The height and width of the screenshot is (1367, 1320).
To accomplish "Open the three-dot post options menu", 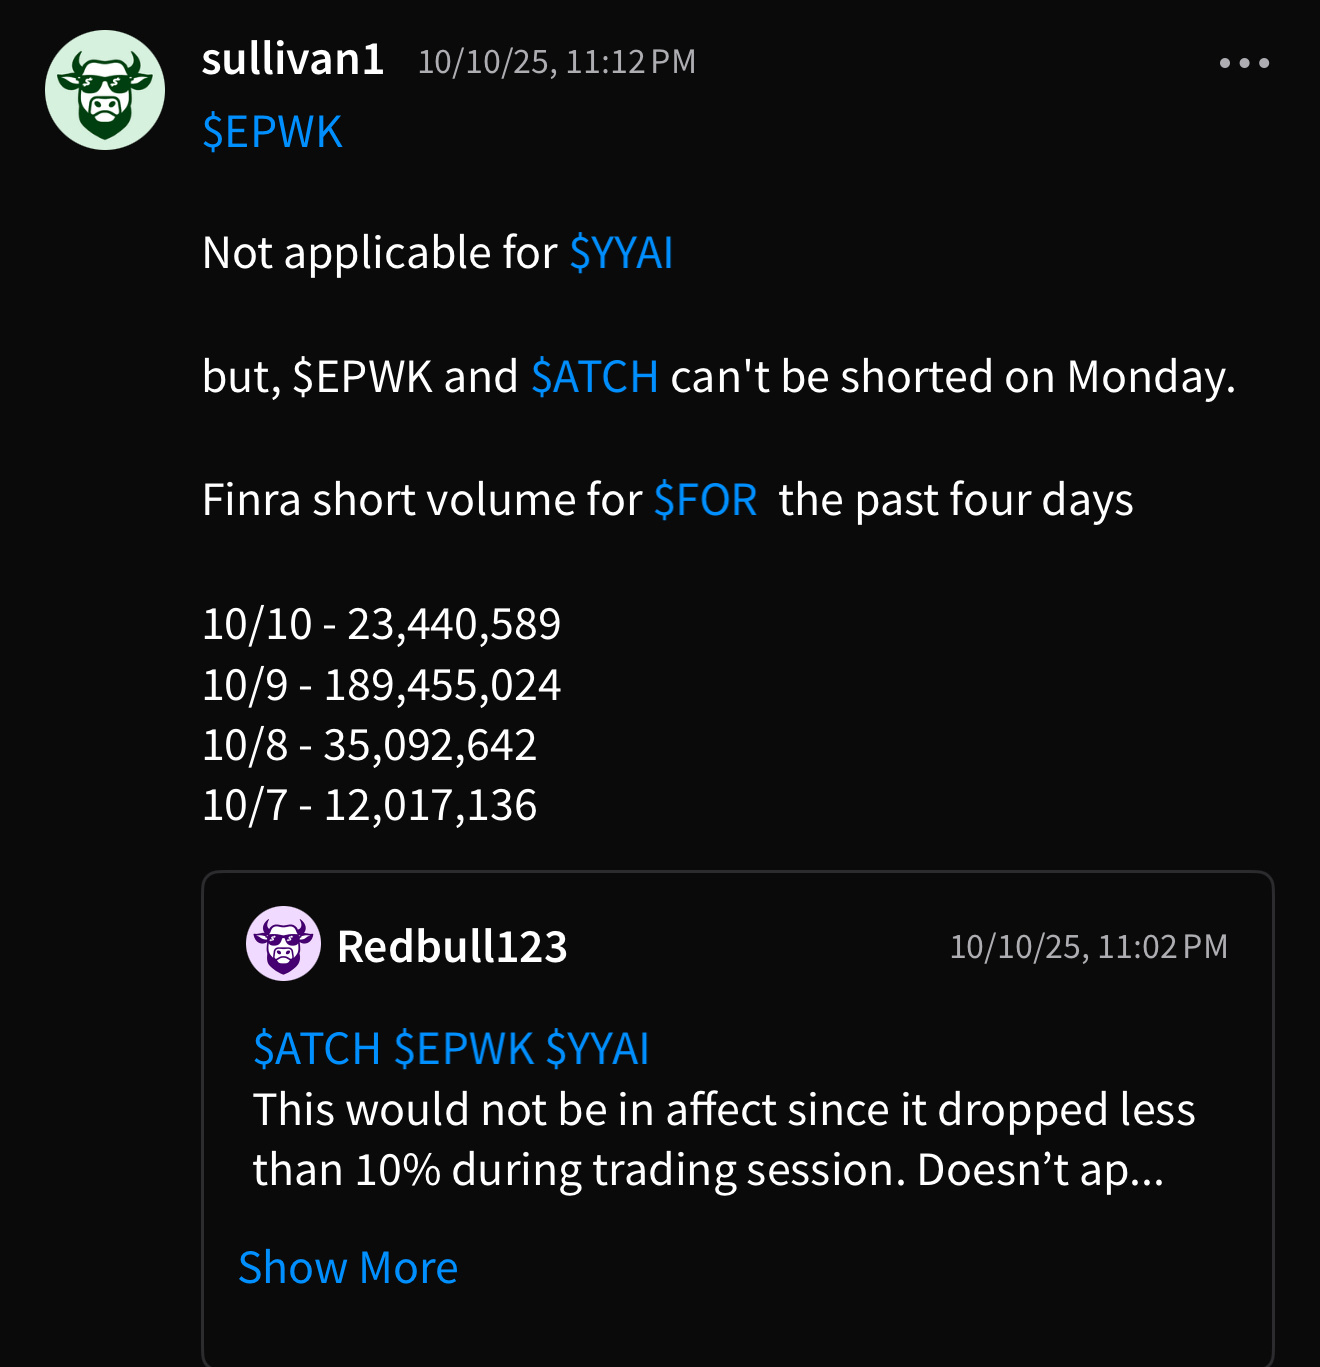I will point(1244,63).
